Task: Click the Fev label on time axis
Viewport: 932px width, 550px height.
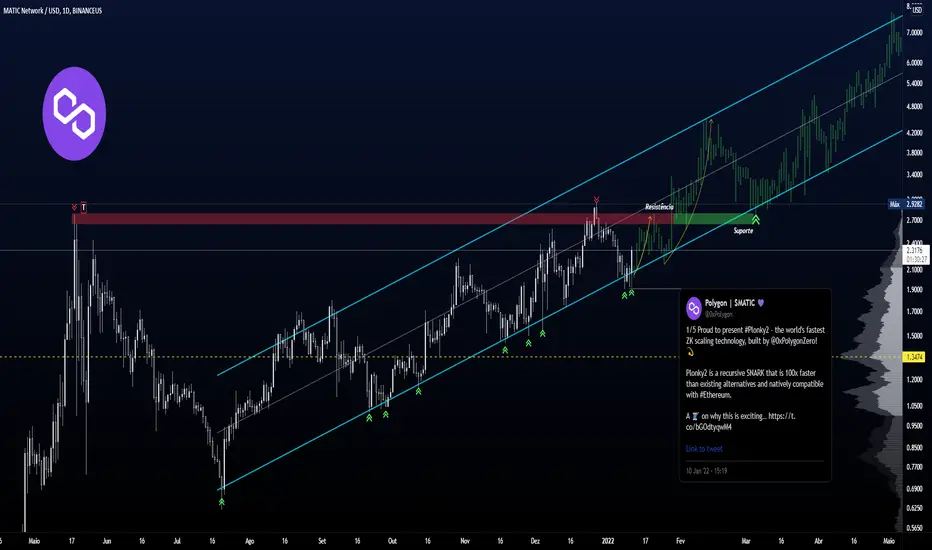Action: coord(681,541)
